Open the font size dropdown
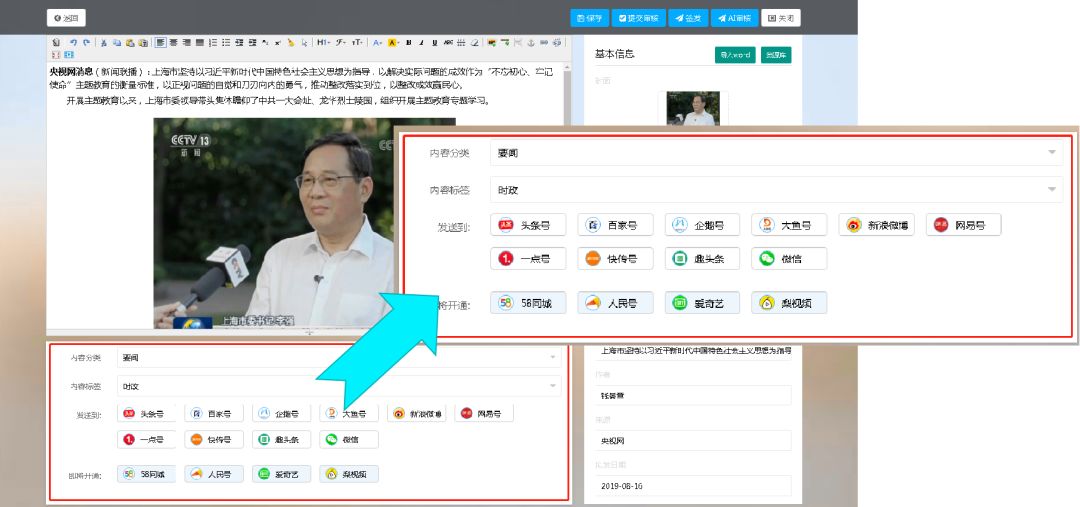The image size is (1080, 507). pyautogui.click(x=357, y=43)
